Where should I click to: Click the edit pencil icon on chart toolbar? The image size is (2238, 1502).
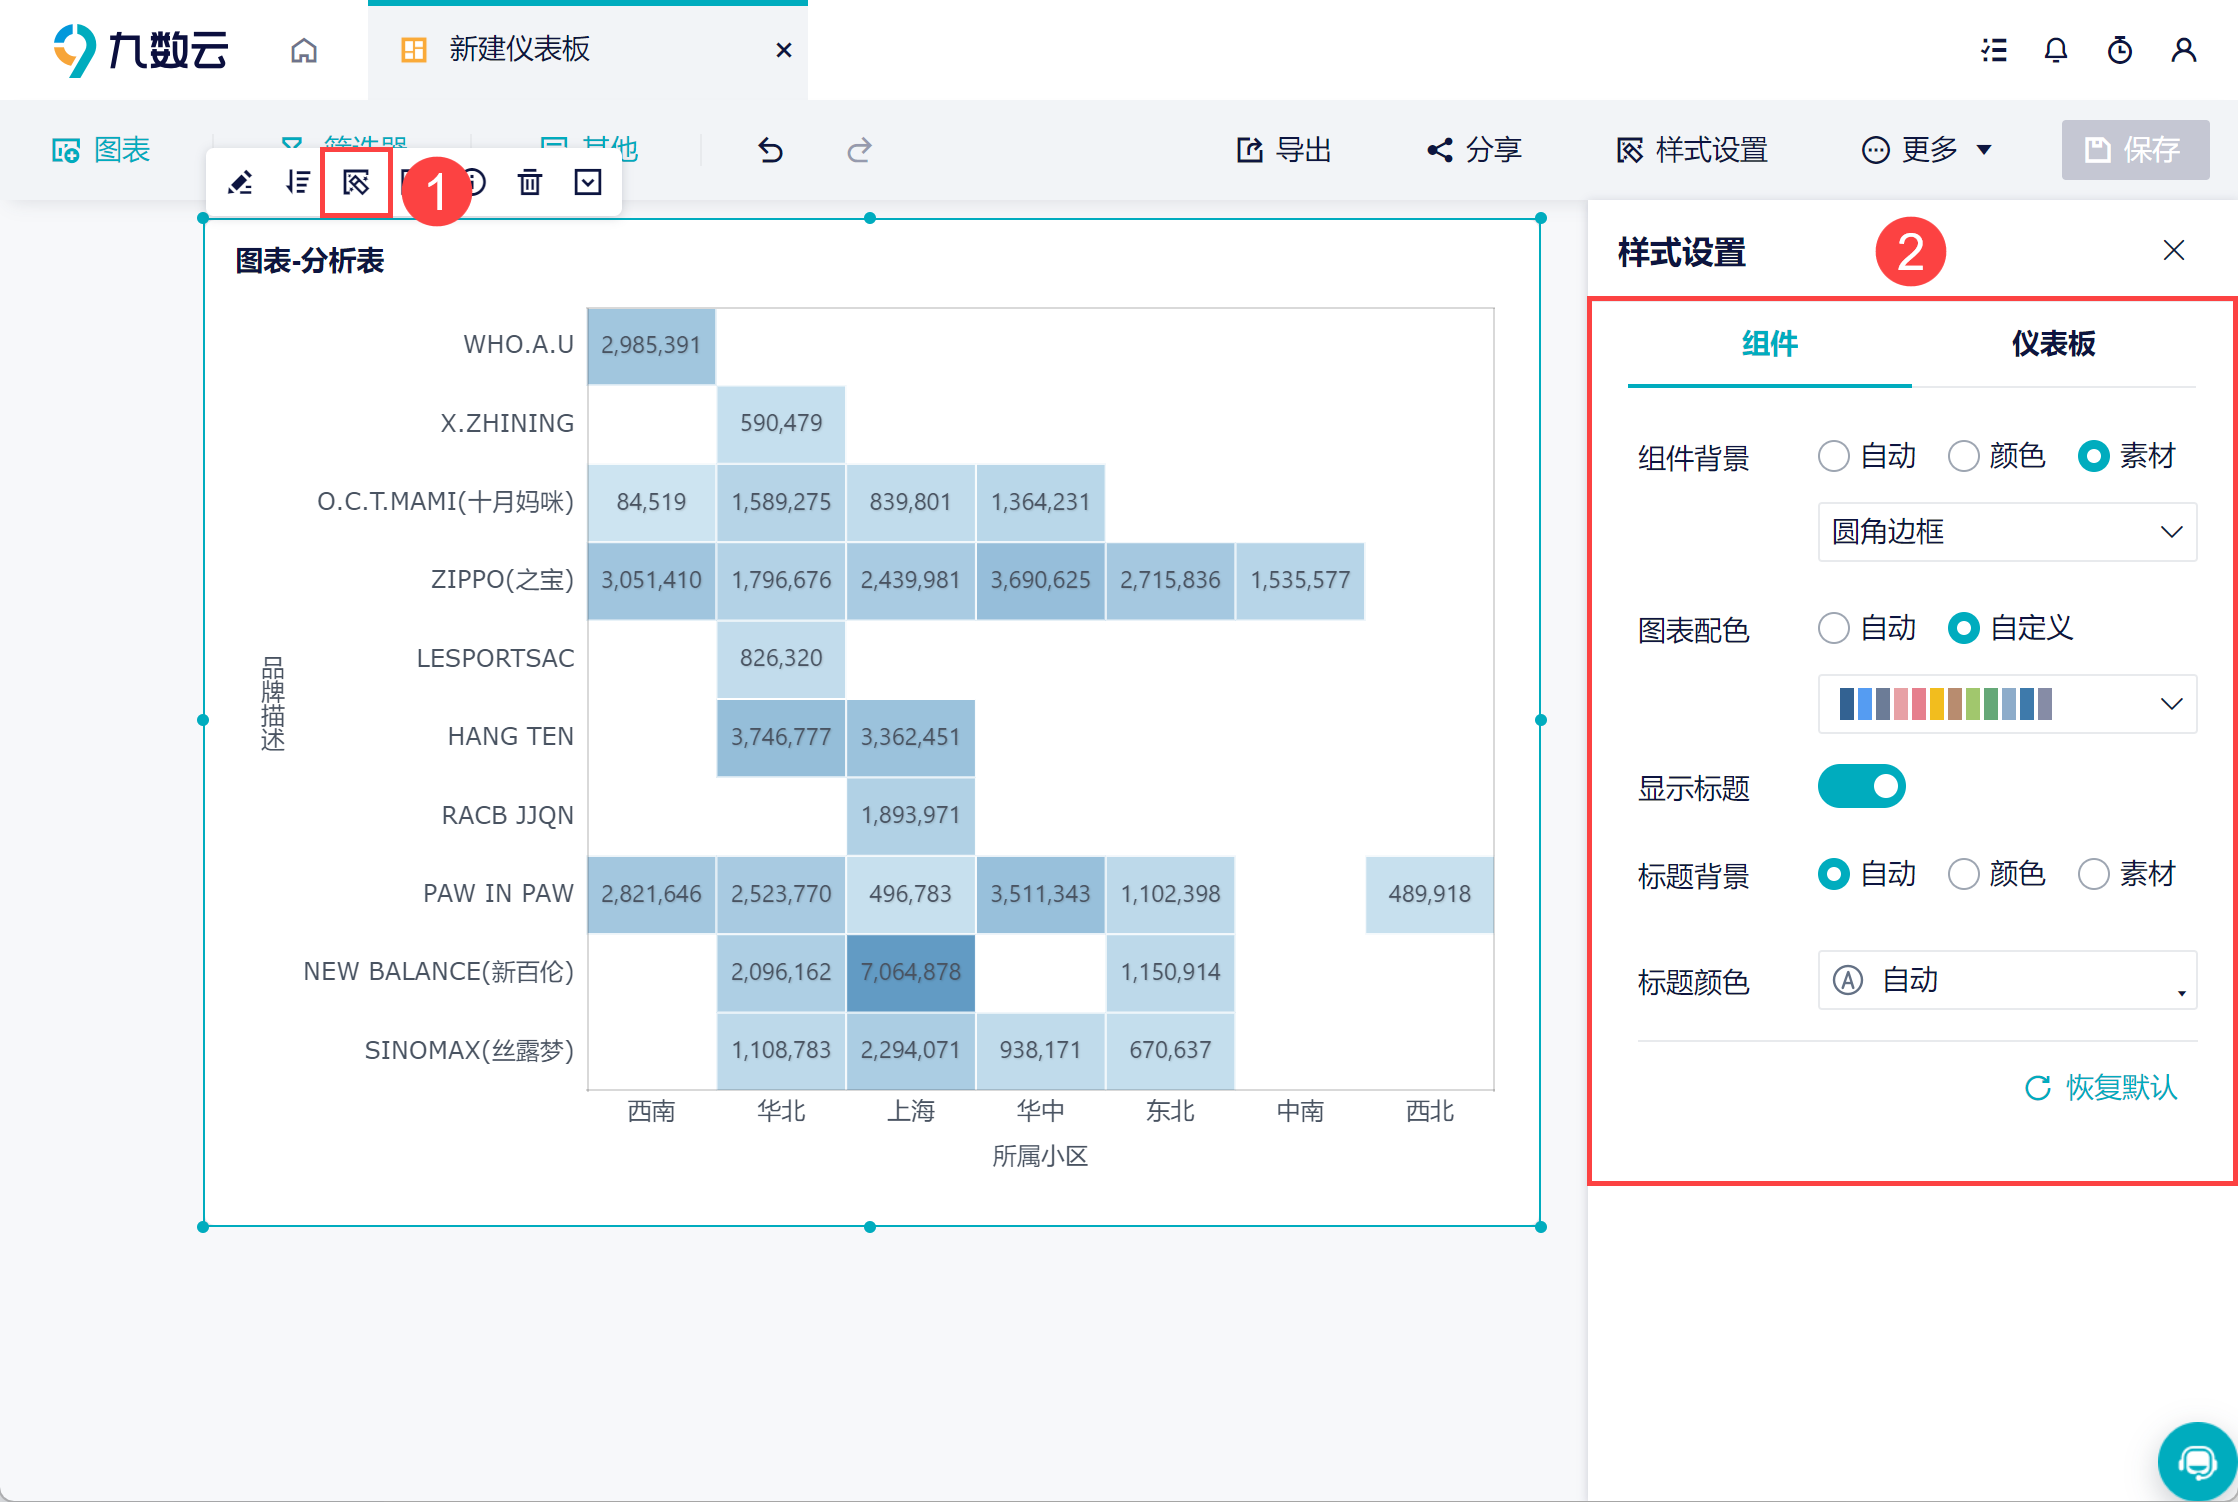(x=240, y=183)
